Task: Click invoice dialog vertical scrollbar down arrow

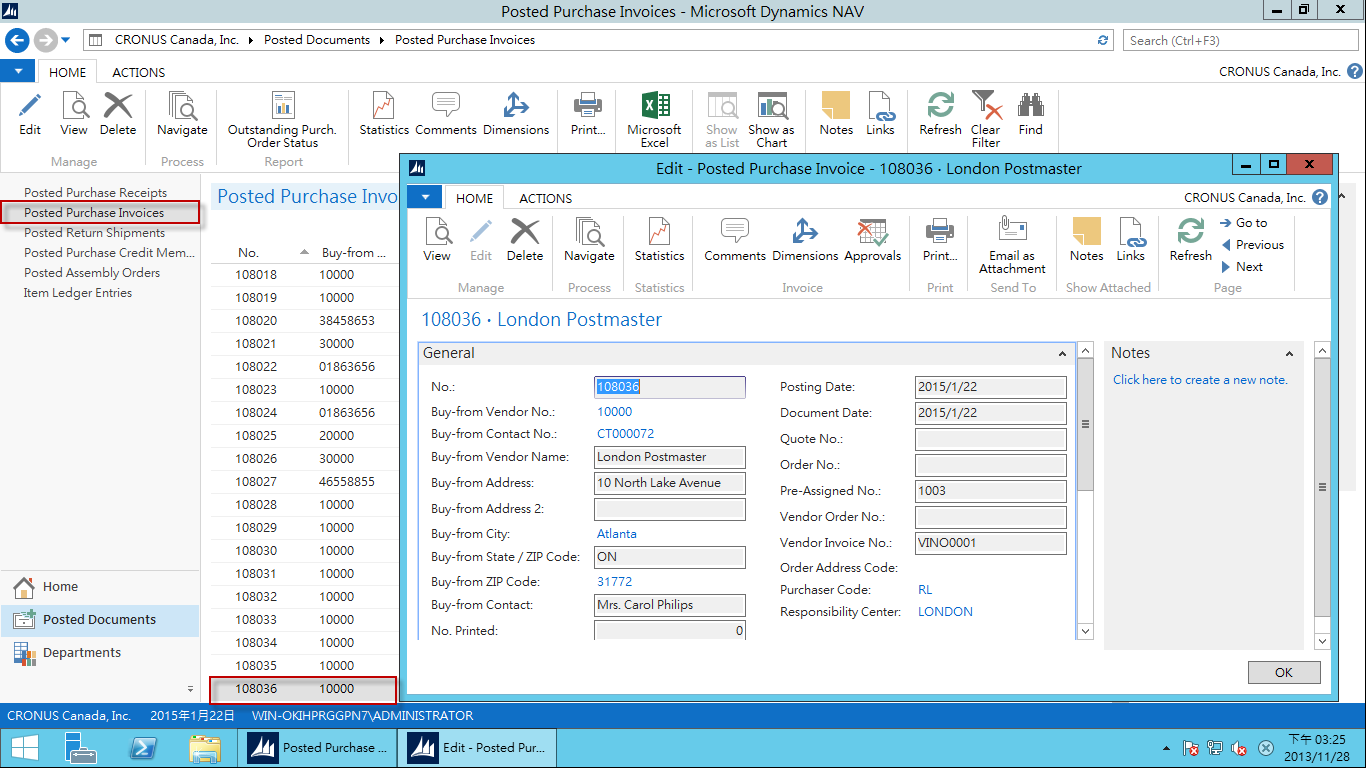Action: [1085, 631]
